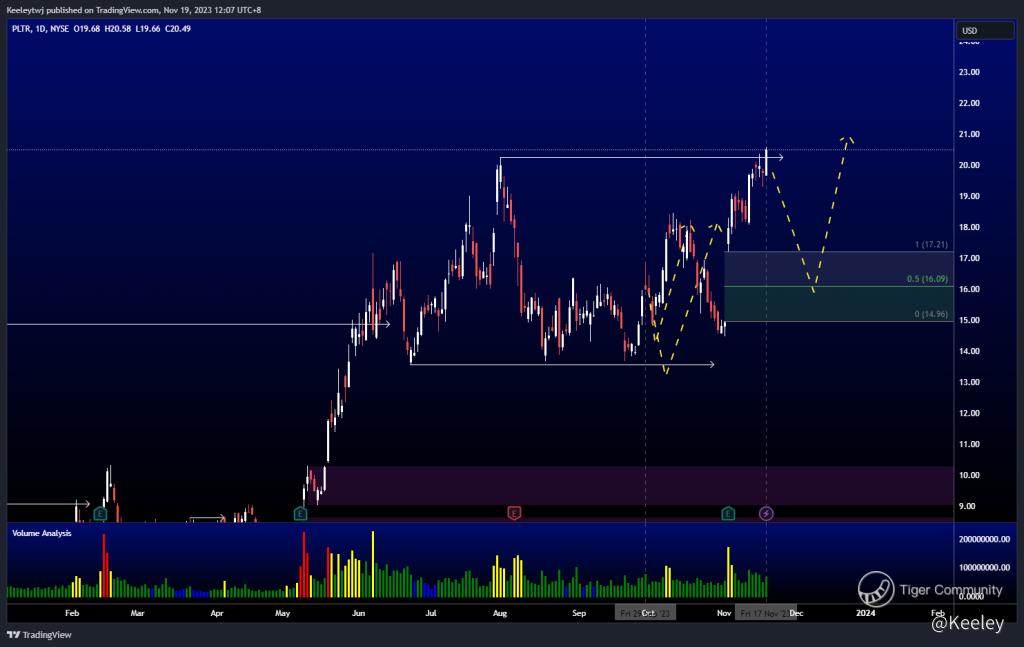1024x647 pixels.
Task: Click the Jun label on time axis
Action: (x=359, y=613)
